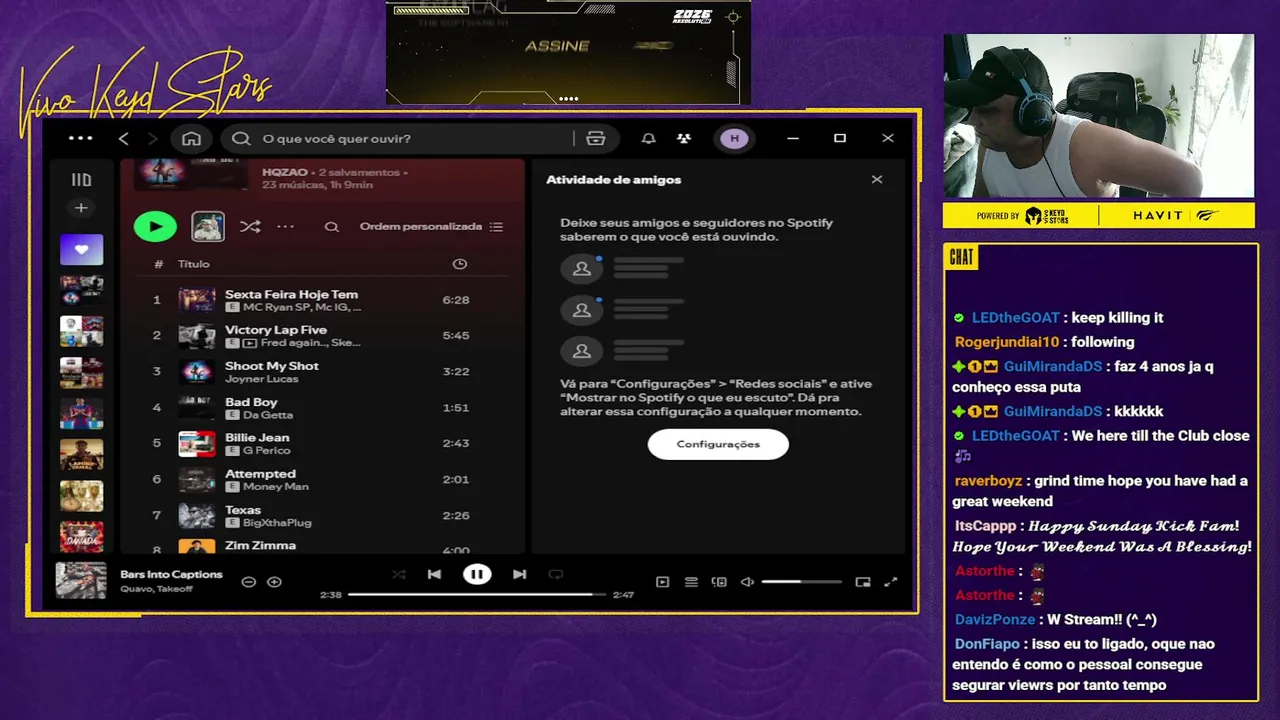
Task: Open playlist cover thumbnail beside play button
Action: click(208, 227)
